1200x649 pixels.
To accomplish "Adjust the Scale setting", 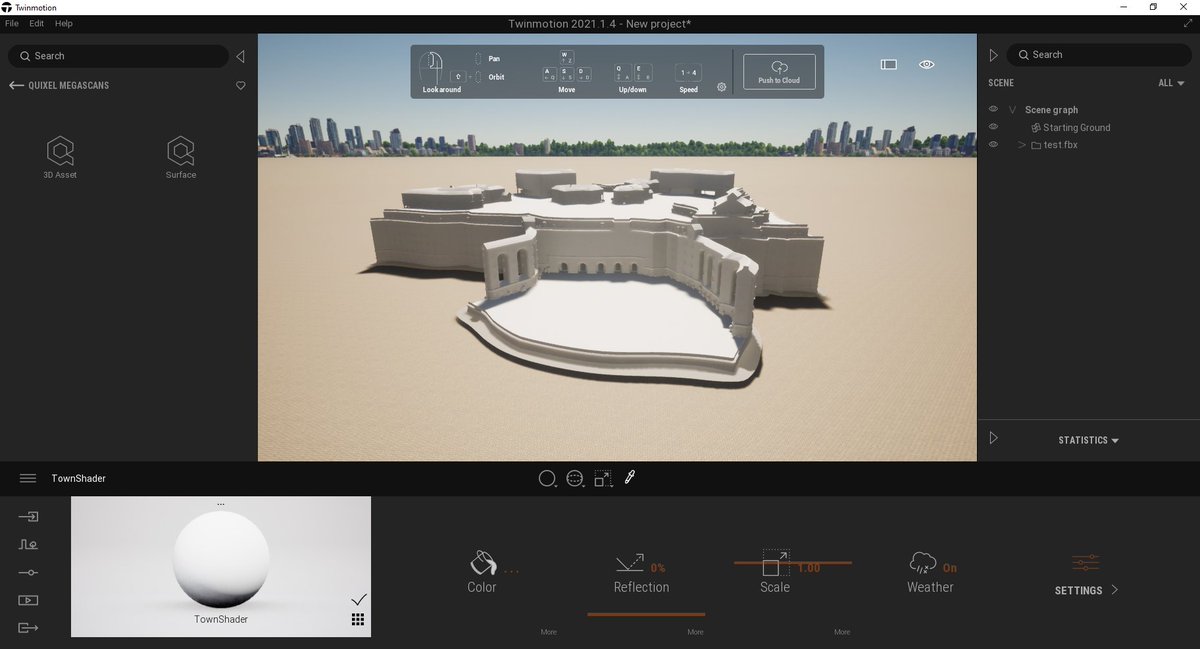I will point(775,572).
